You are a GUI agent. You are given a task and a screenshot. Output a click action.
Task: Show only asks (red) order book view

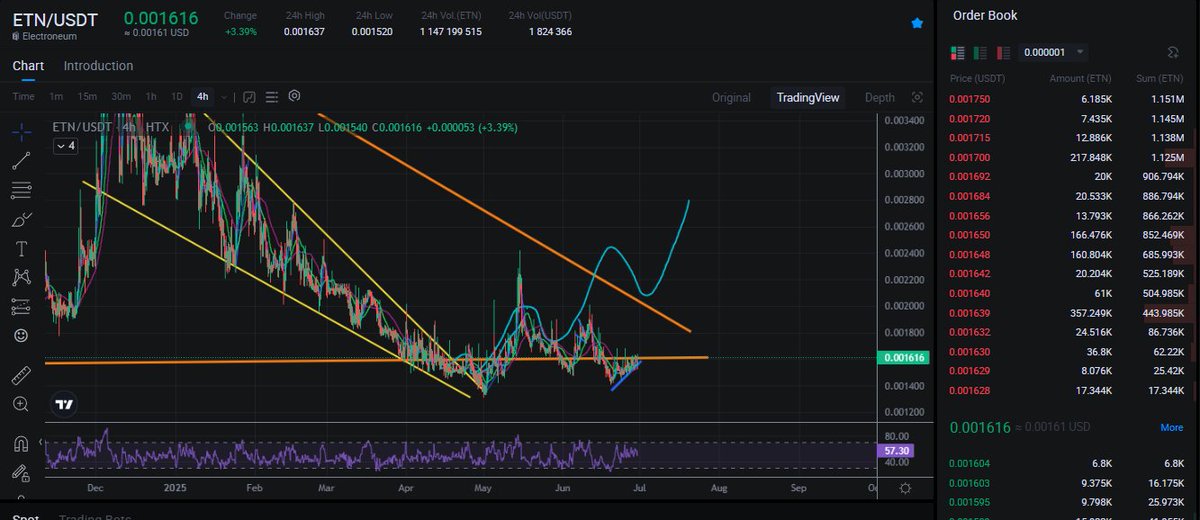tap(1003, 52)
